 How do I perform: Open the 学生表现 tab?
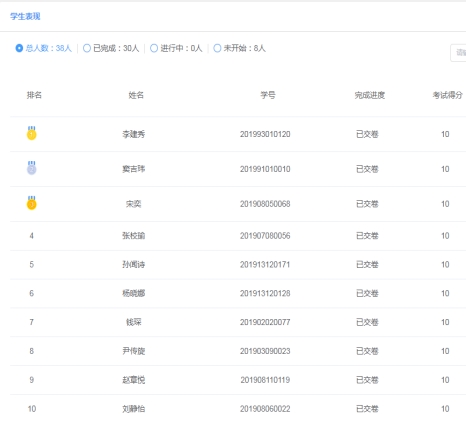(25, 16)
